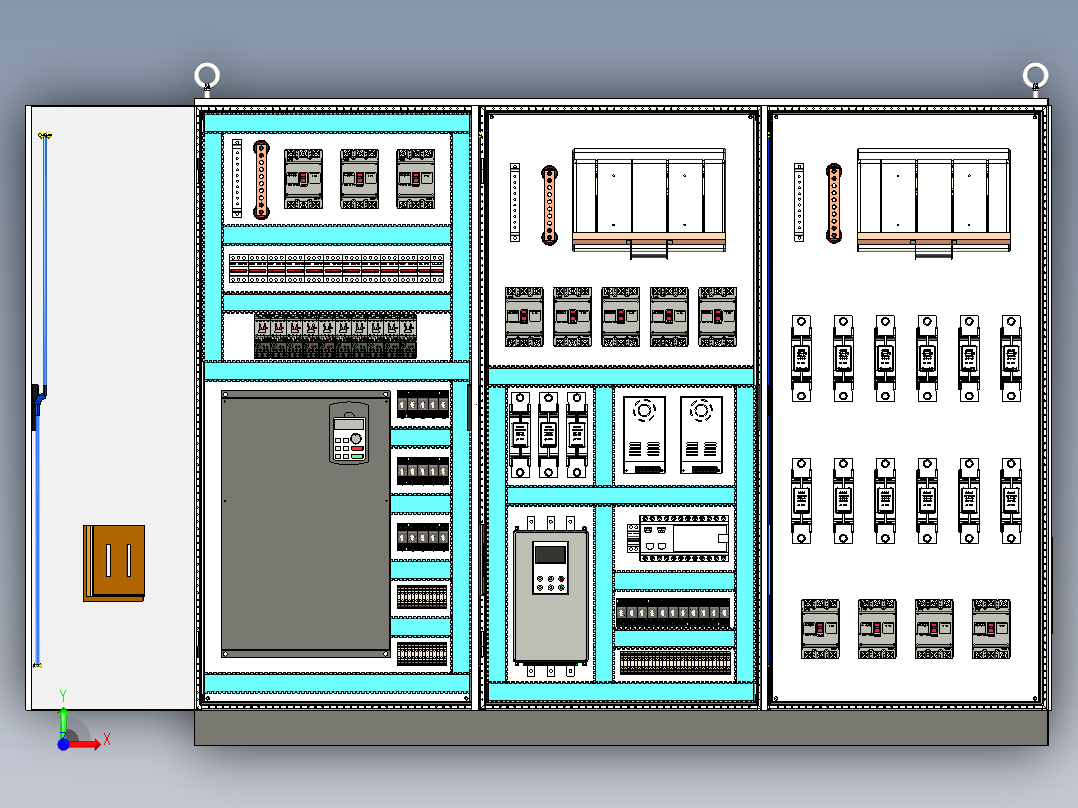
Task: Select the last MCCB at bottom of right cabinet
Action: point(991,629)
